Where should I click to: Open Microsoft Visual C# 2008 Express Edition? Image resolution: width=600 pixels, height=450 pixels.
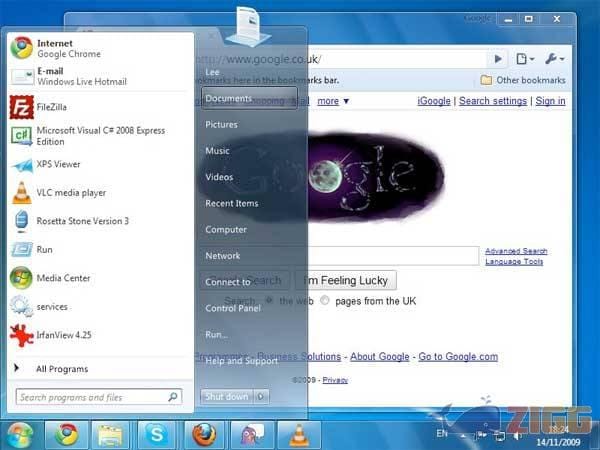coord(99,136)
